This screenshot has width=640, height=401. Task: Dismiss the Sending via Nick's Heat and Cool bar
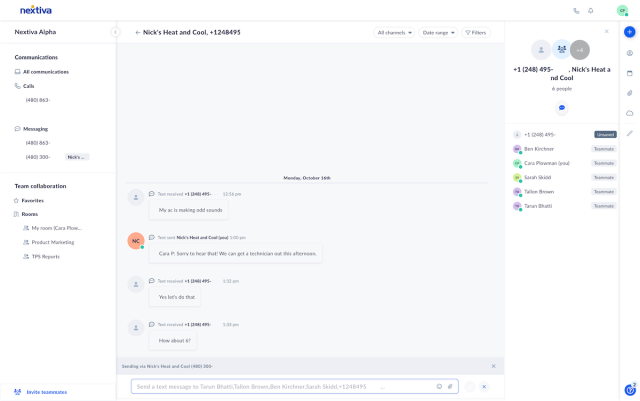click(x=493, y=366)
